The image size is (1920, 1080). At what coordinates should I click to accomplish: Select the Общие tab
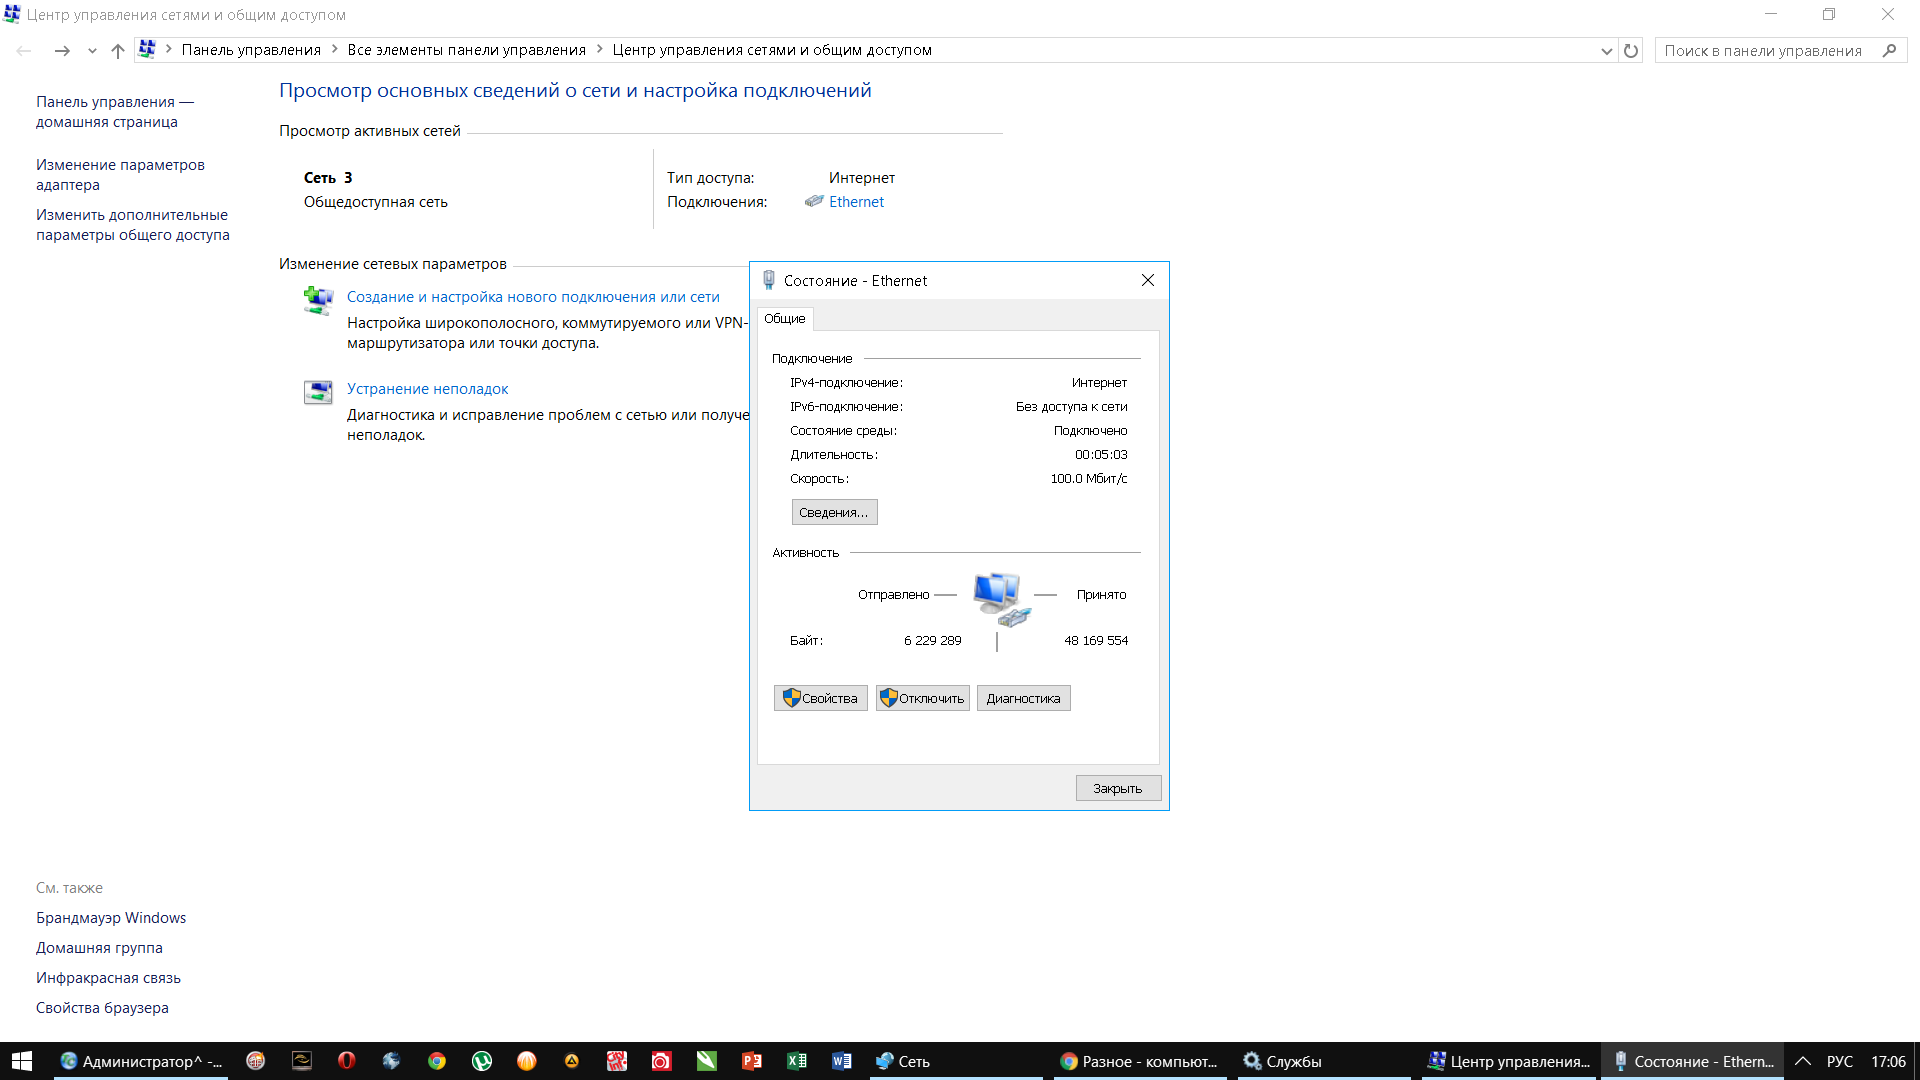(x=785, y=319)
